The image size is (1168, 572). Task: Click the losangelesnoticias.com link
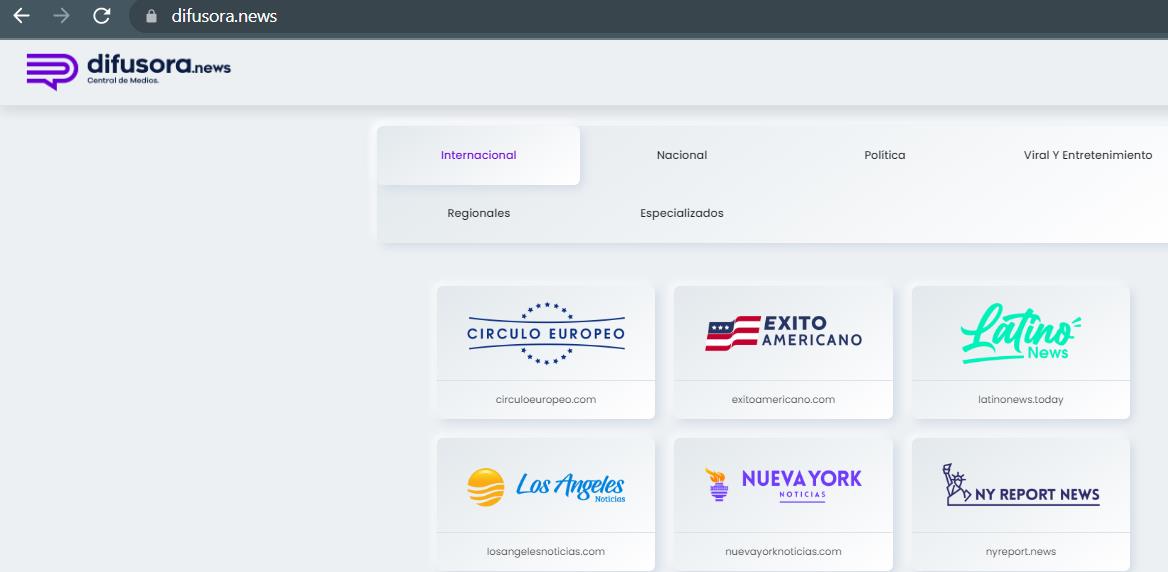(x=546, y=552)
